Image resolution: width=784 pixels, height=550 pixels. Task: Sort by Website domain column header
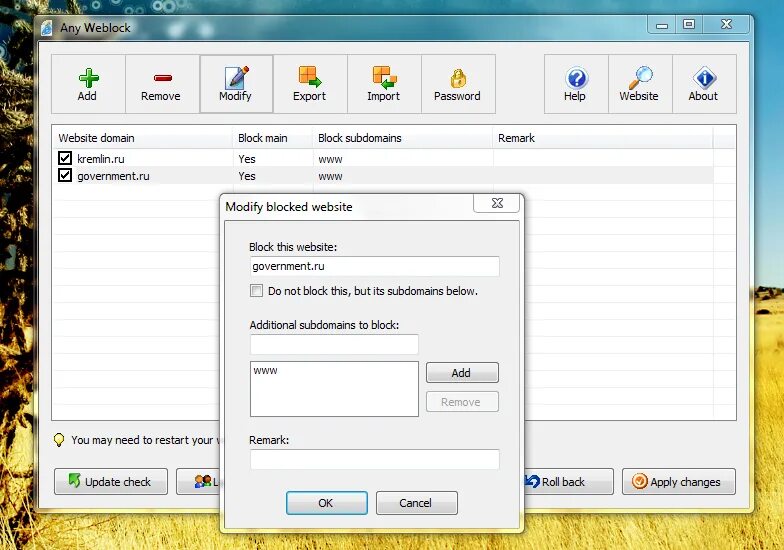(x=142, y=138)
